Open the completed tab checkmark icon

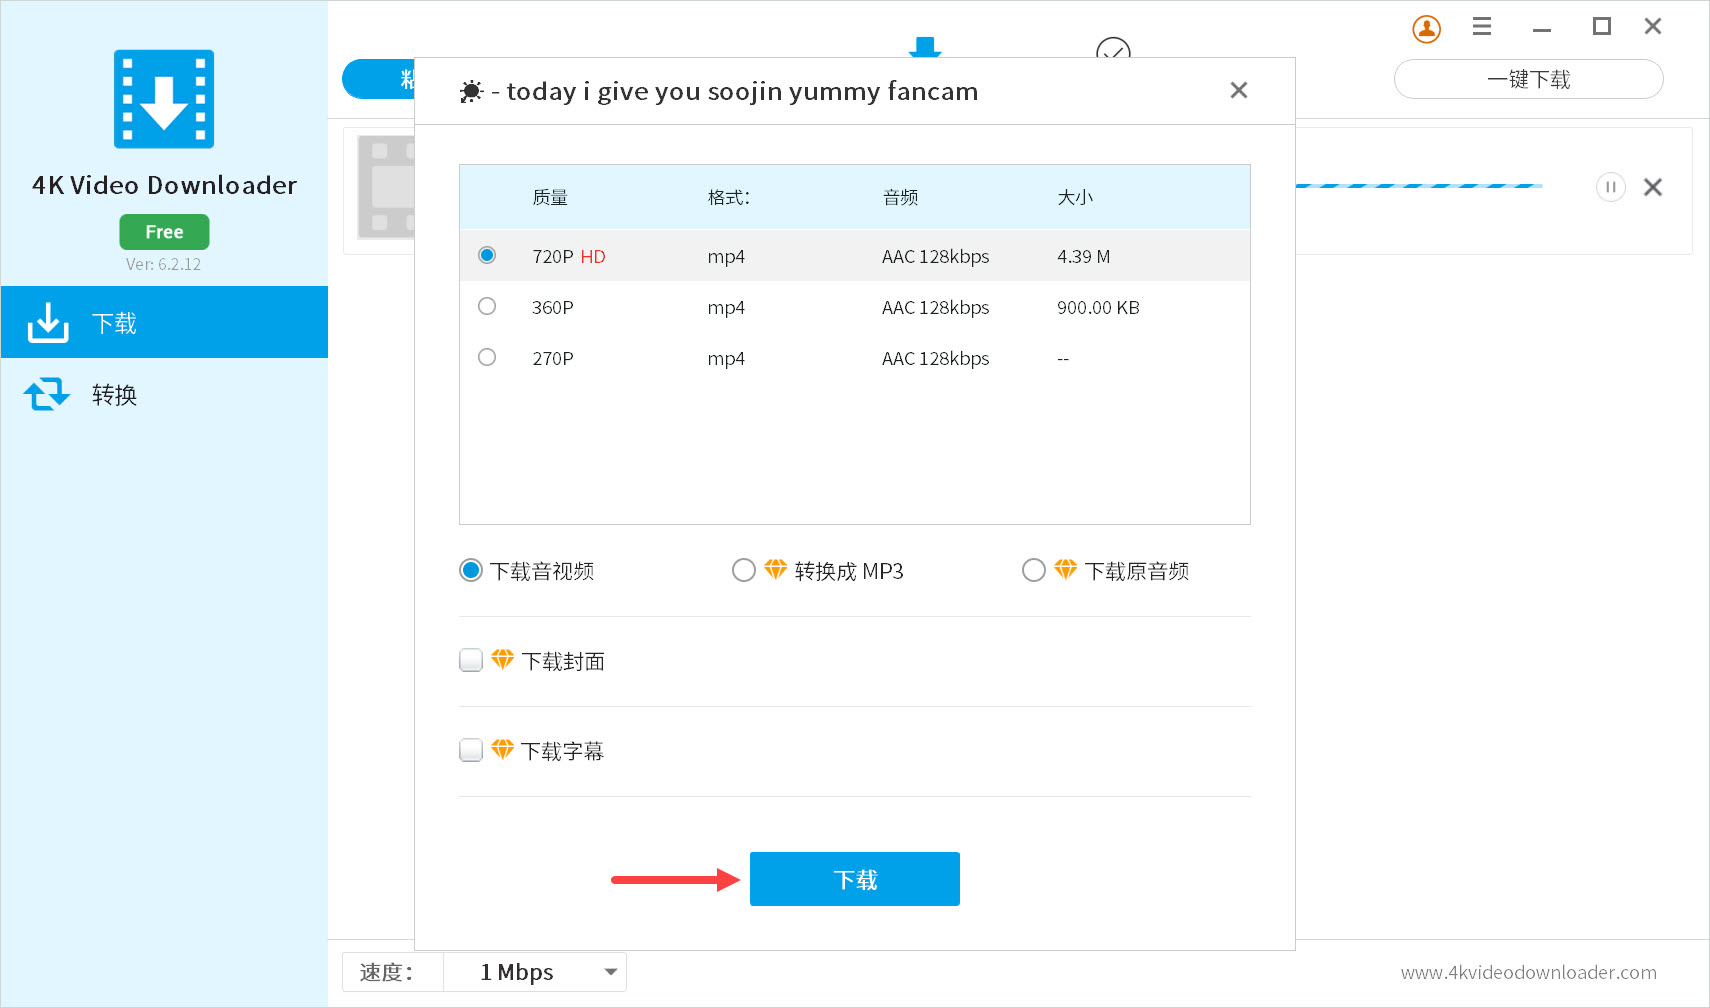(x=1113, y=48)
